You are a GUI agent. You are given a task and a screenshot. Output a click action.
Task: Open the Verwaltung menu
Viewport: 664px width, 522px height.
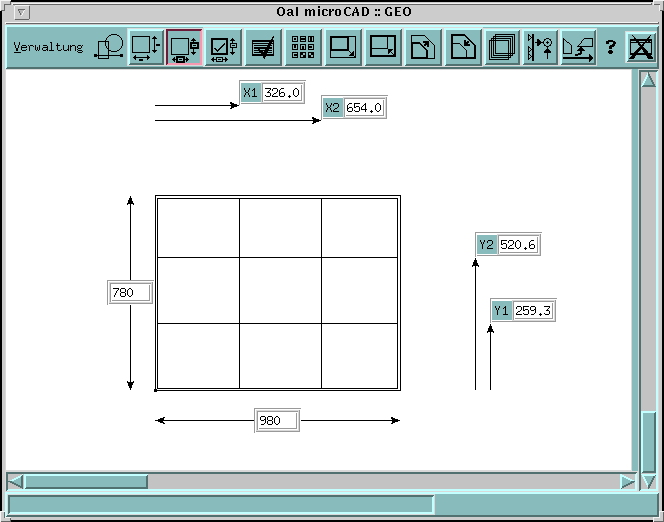pyautogui.click(x=48, y=47)
